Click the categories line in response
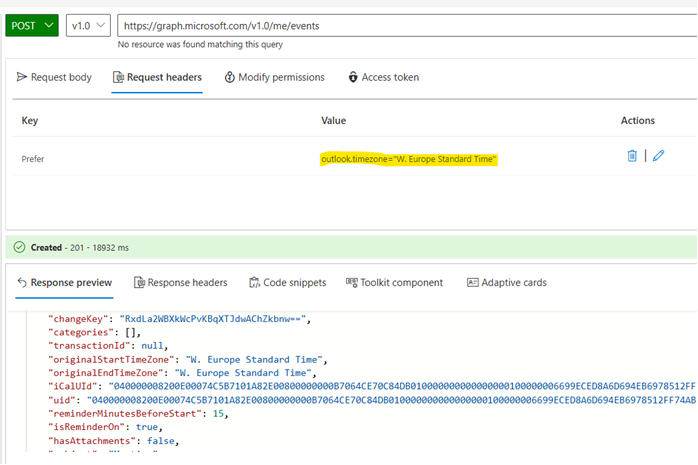698x465 pixels. (x=94, y=332)
